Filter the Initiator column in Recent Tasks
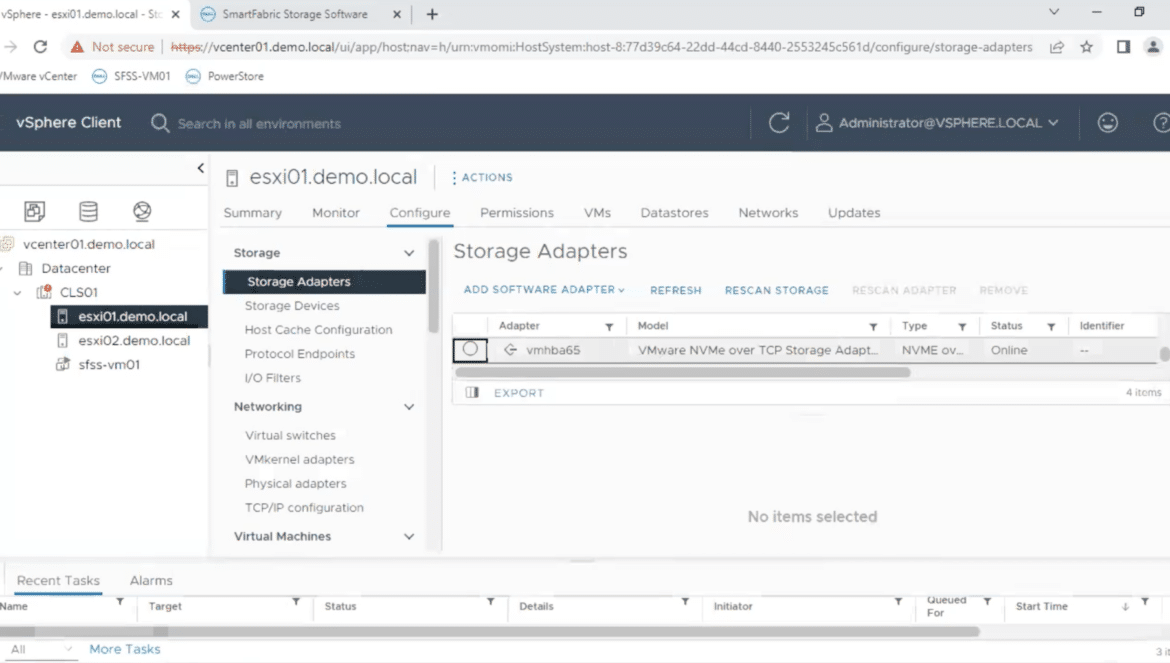Image resolution: width=1170 pixels, height=663 pixels. click(x=898, y=602)
